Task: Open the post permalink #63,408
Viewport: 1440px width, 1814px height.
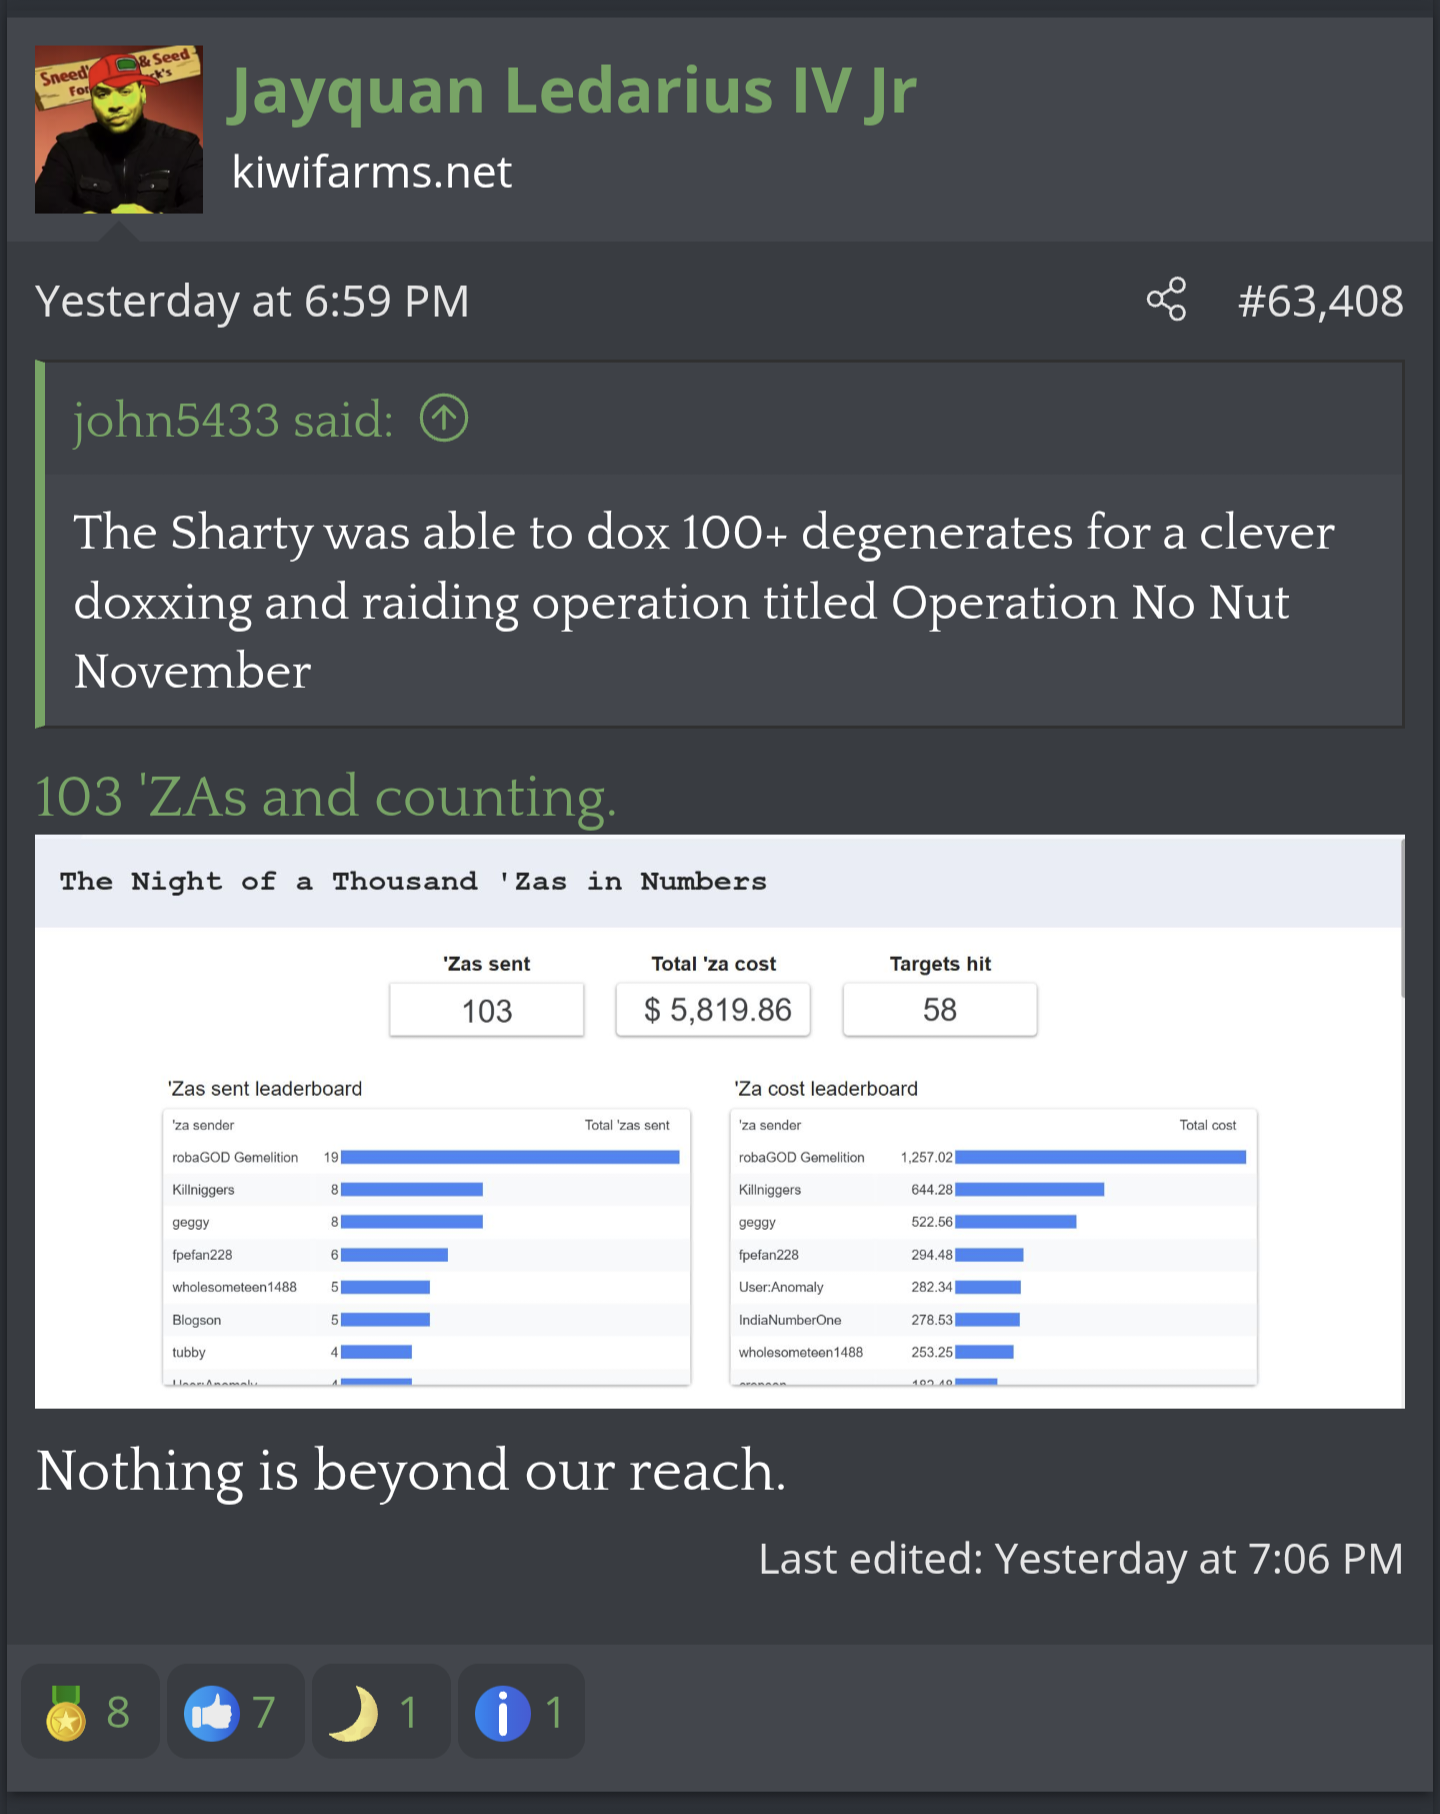Action: coord(1320,300)
